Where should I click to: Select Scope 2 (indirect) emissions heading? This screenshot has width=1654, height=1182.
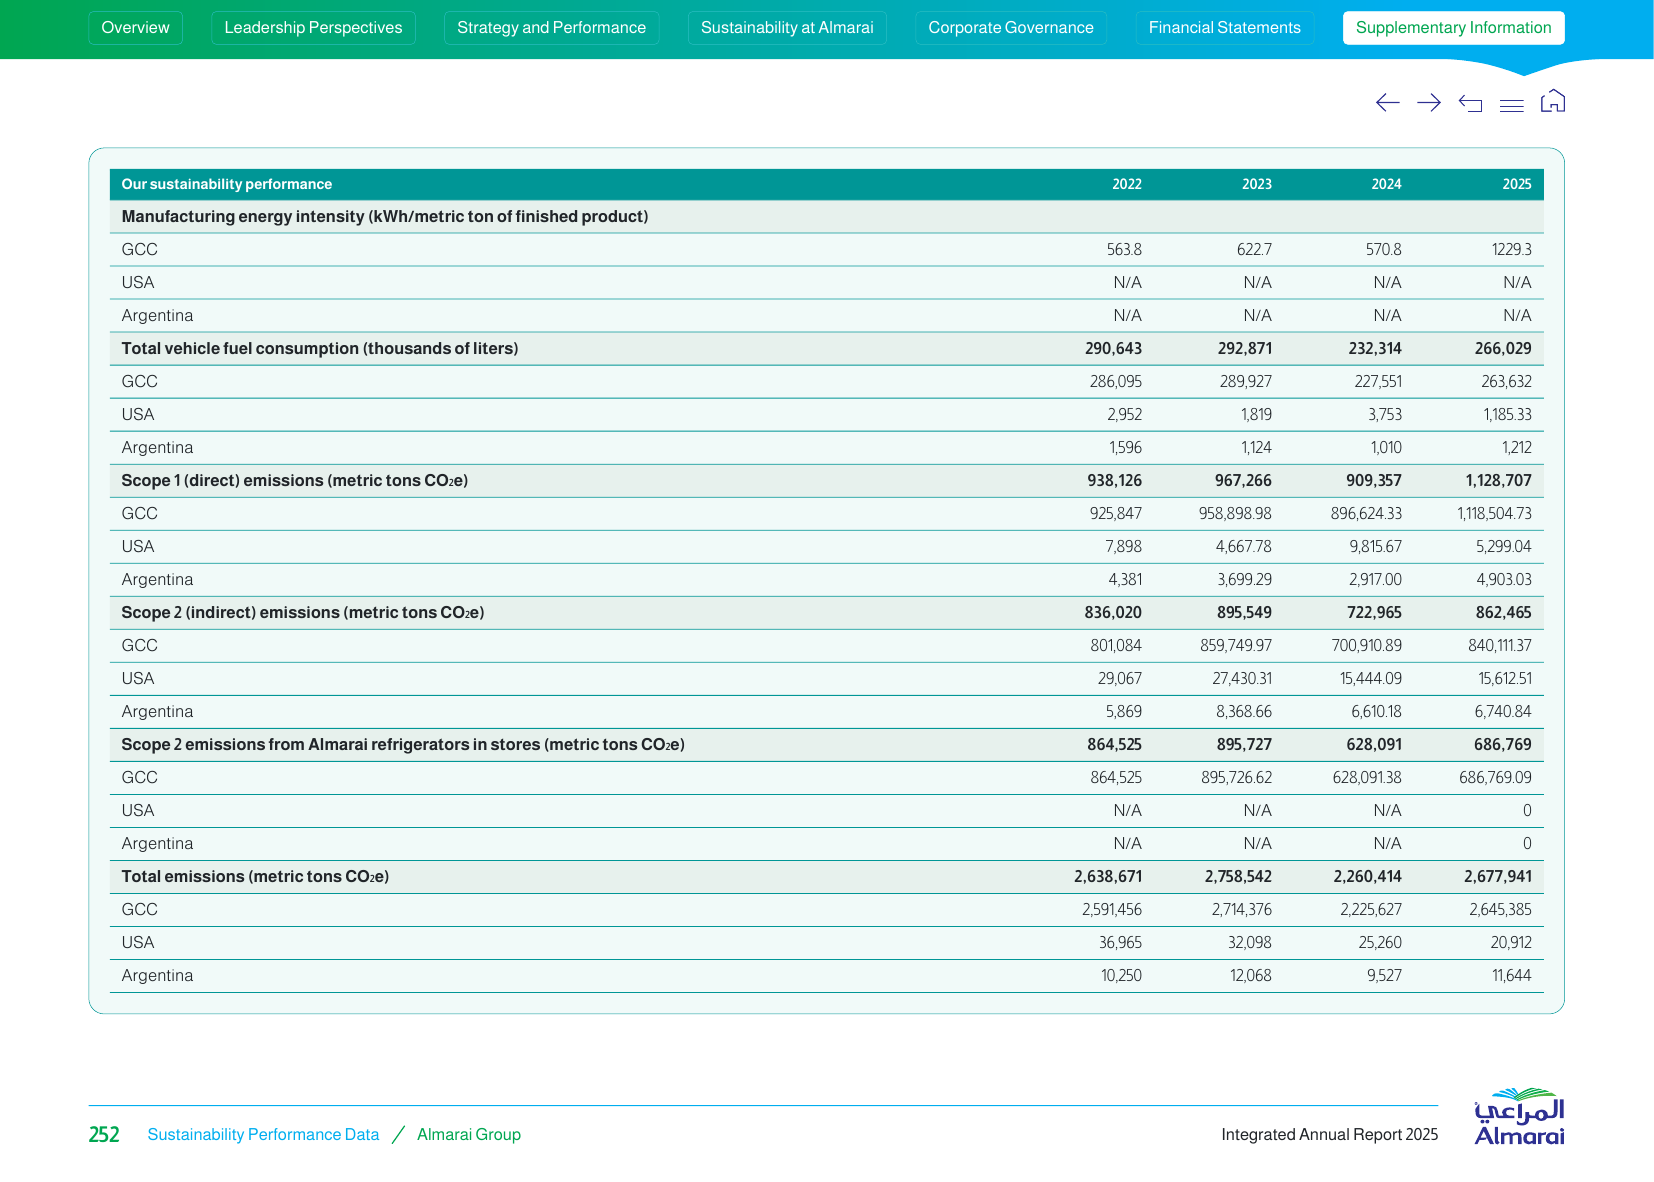(303, 612)
